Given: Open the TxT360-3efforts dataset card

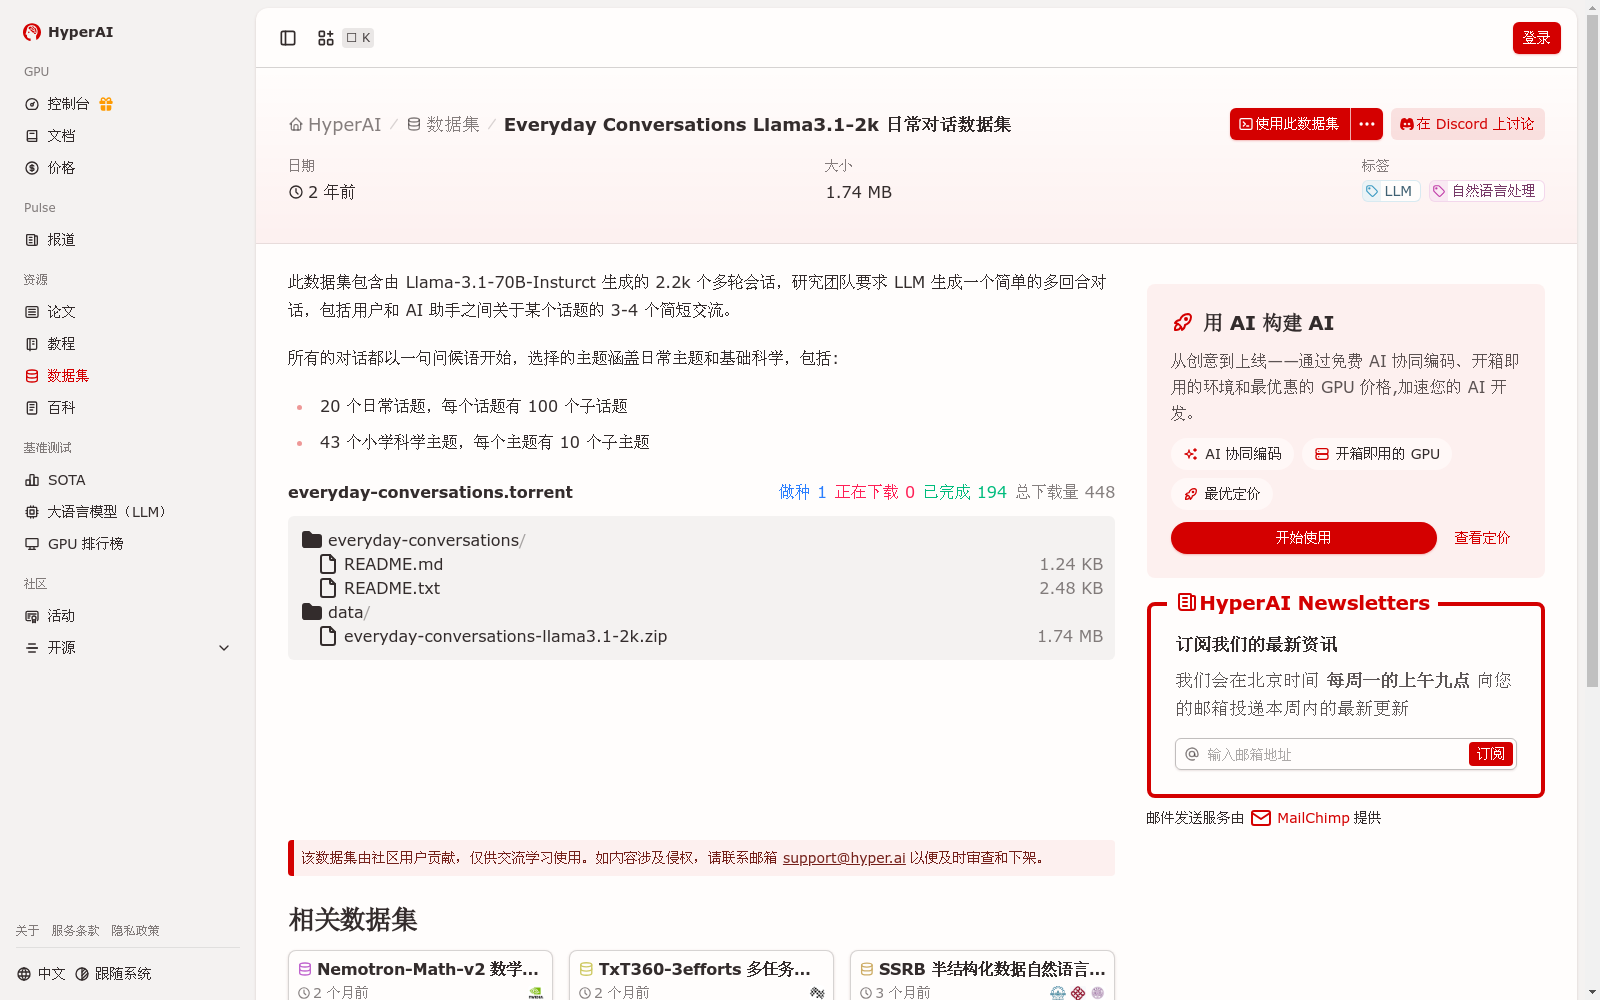Looking at the screenshot, I should (701, 976).
